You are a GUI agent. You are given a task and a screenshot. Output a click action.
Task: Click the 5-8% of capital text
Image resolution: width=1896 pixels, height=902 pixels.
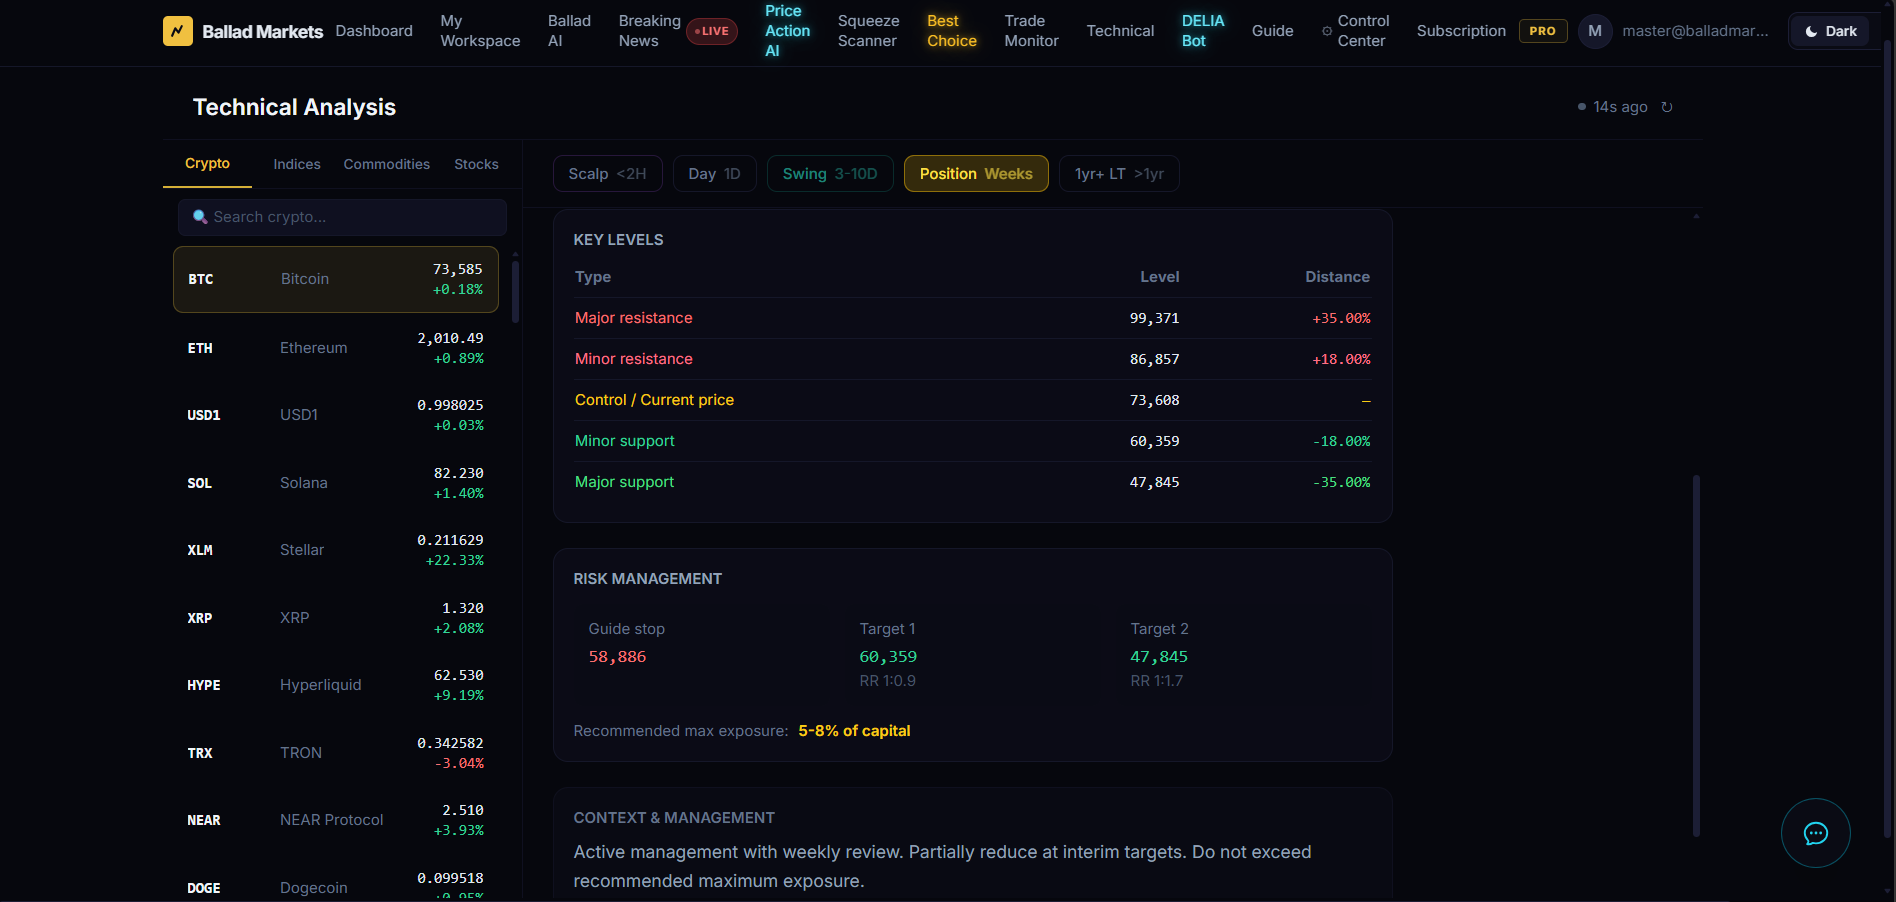(x=854, y=731)
